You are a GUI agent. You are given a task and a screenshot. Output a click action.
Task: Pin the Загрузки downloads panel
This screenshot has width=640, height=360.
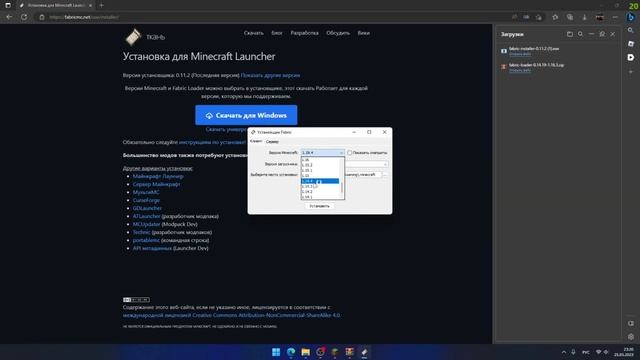[602, 34]
